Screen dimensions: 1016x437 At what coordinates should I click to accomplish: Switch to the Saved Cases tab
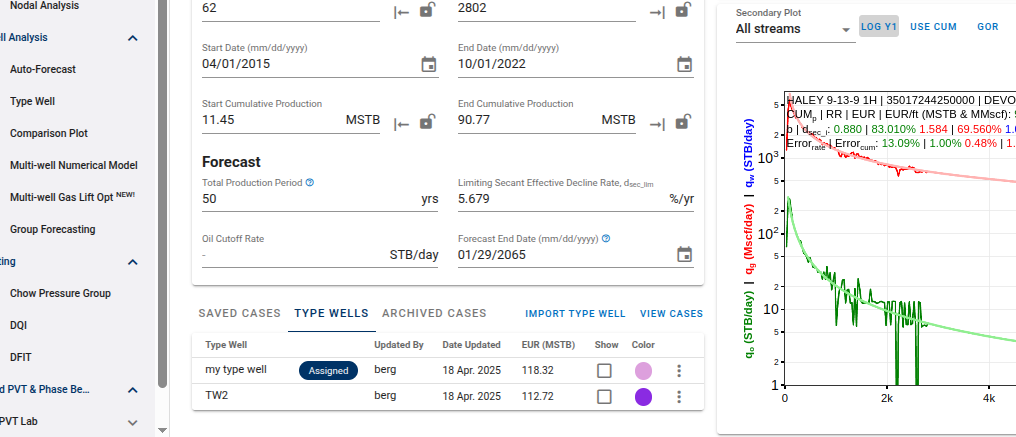coord(240,314)
